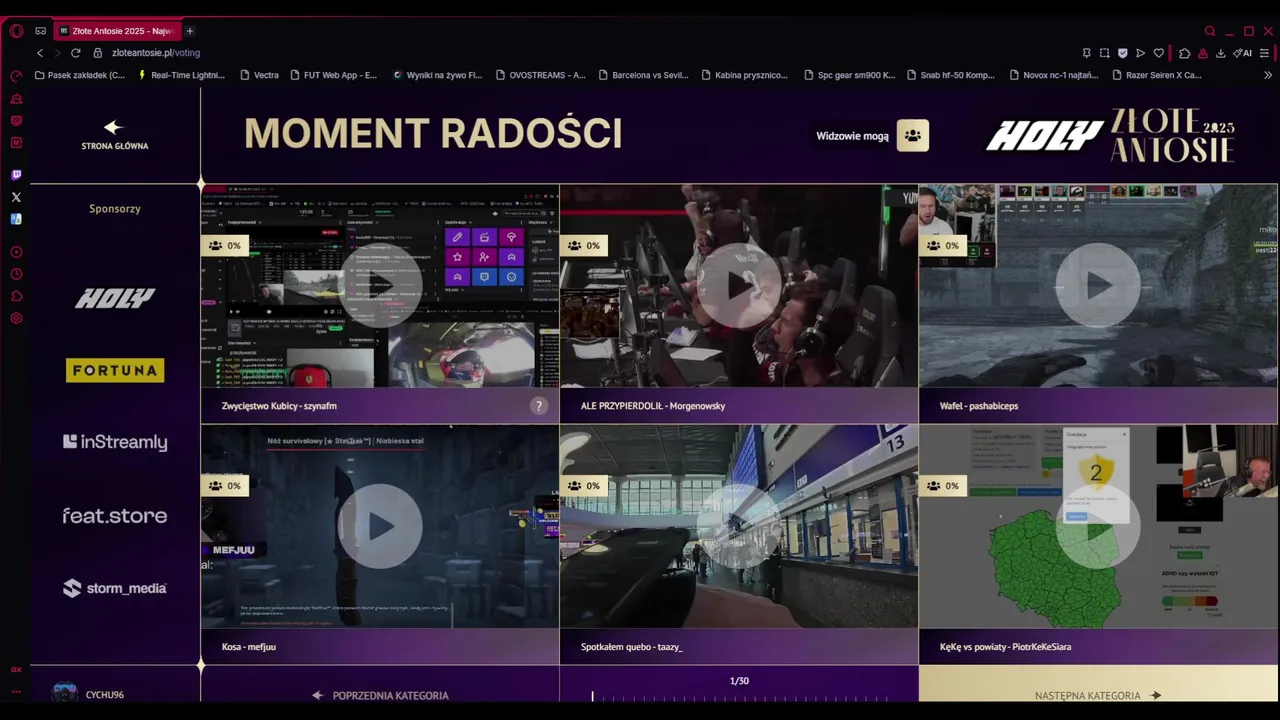Expand hidden bookmarks with double chevron
The height and width of the screenshot is (720, 1280).
1268,75
